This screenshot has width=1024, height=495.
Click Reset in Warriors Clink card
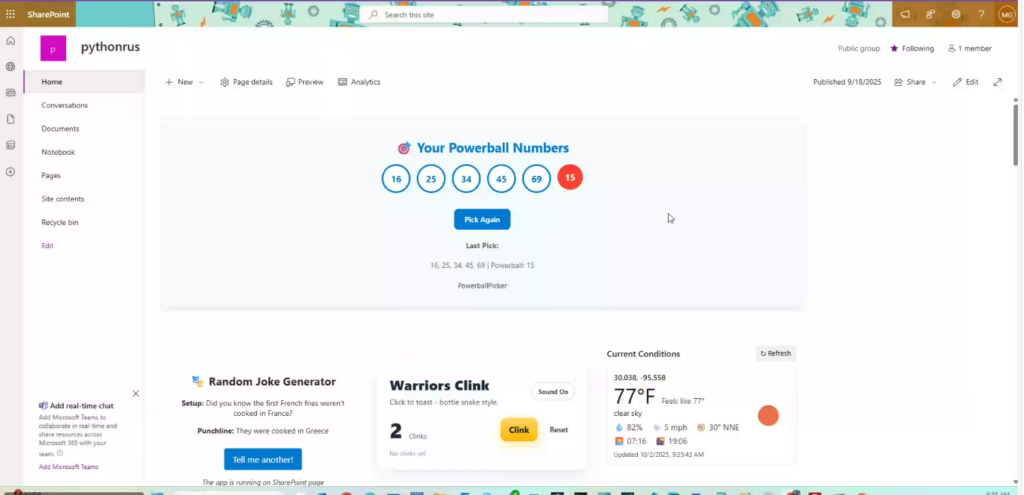(558, 430)
